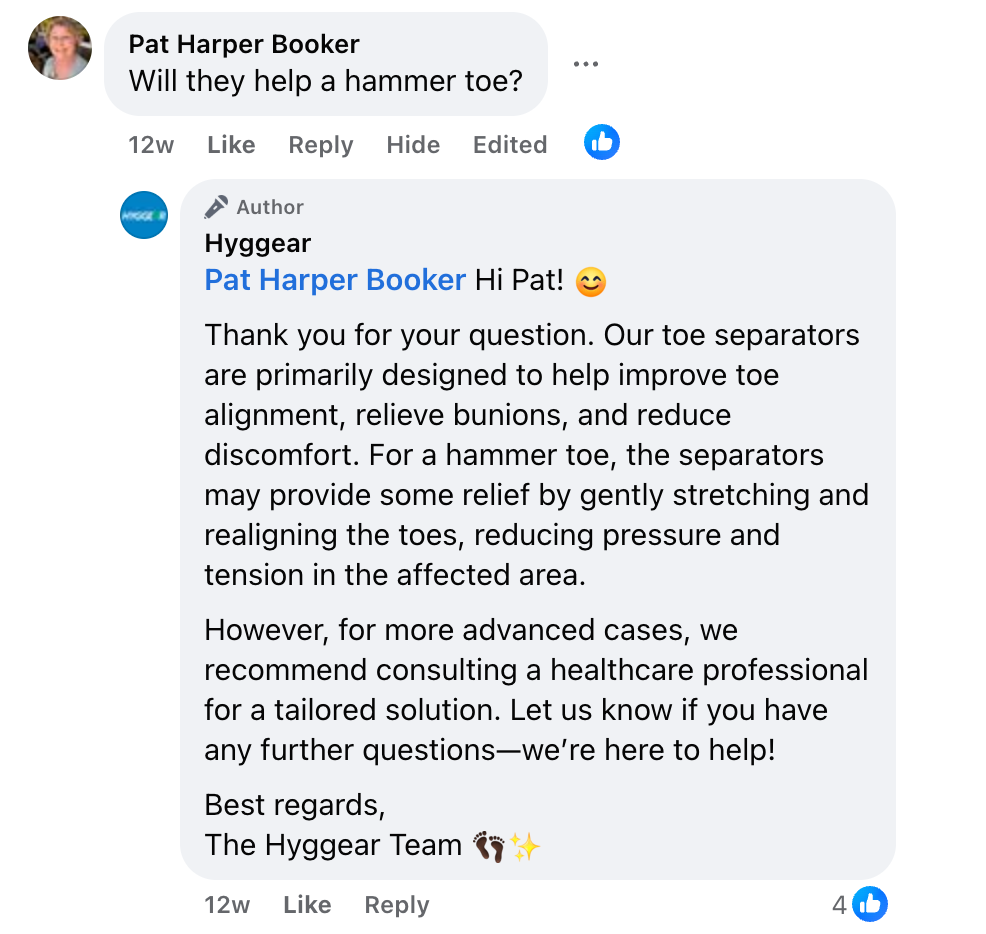Open the Hyggear page name link
Screen dimensions: 986x934
258,243
